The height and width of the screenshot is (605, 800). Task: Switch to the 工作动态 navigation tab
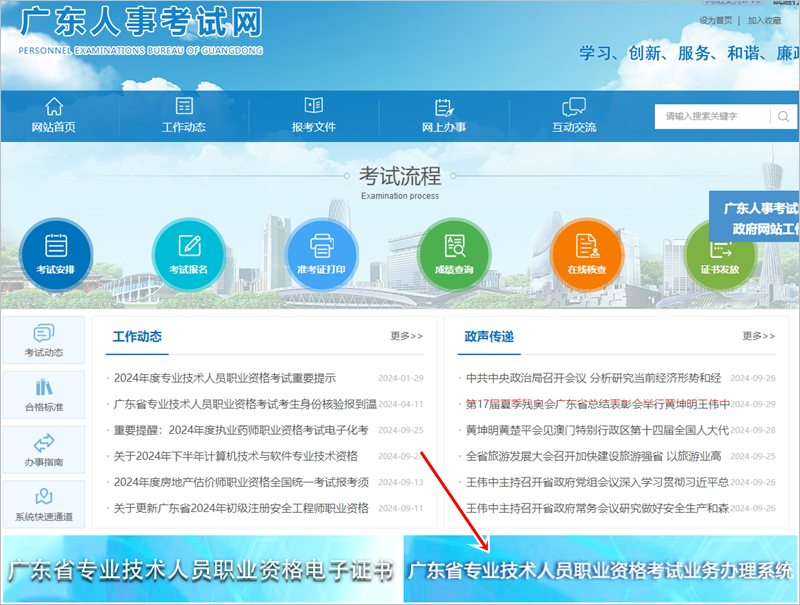coord(182,115)
